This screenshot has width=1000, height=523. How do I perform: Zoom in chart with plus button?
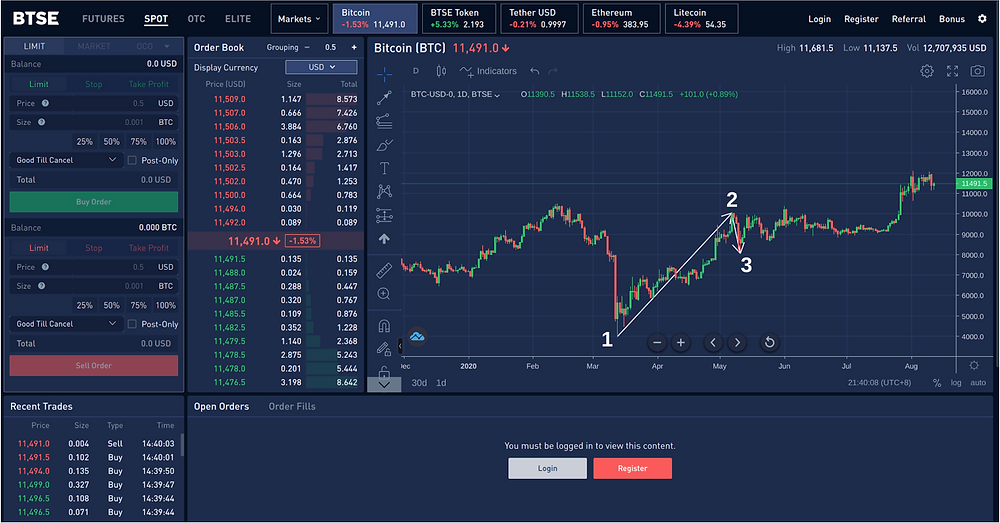point(680,343)
